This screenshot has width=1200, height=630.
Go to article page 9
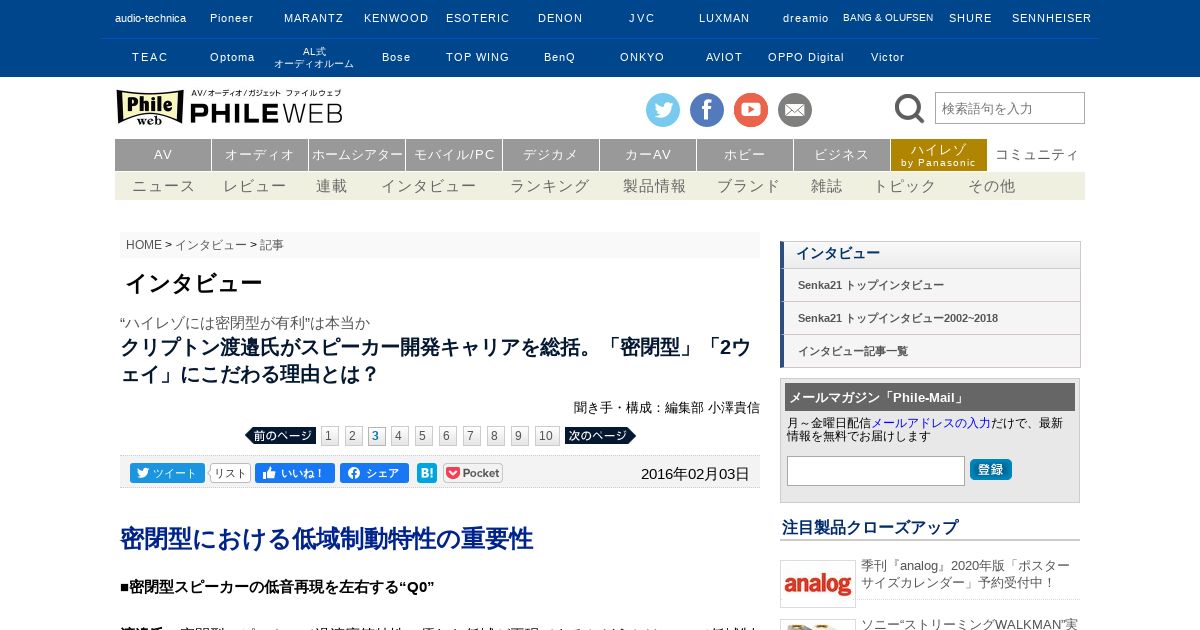pyautogui.click(x=520, y=436)
